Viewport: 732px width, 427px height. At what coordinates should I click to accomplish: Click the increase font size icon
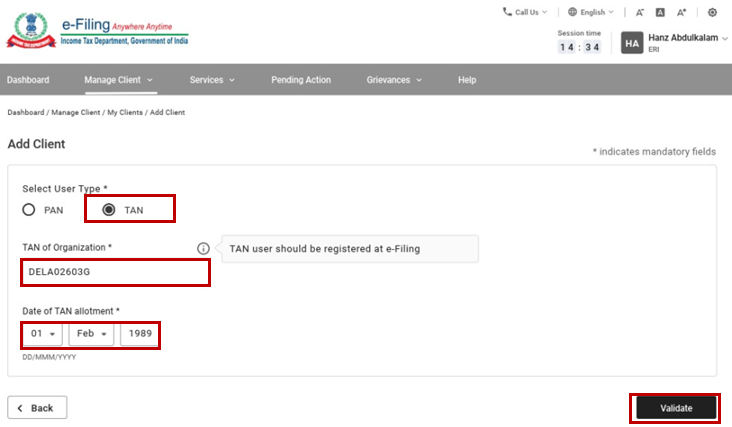[682, 13]
